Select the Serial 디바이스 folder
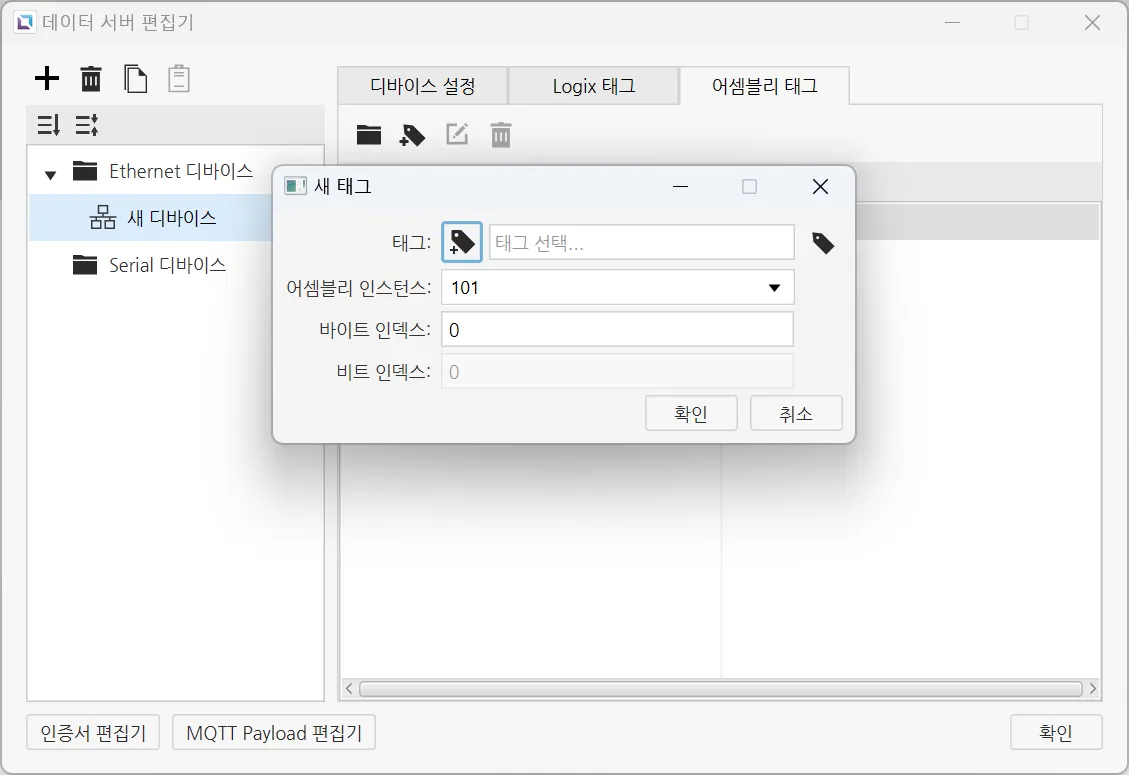This screenshot has height=775, width=1129. coord(167,265)
